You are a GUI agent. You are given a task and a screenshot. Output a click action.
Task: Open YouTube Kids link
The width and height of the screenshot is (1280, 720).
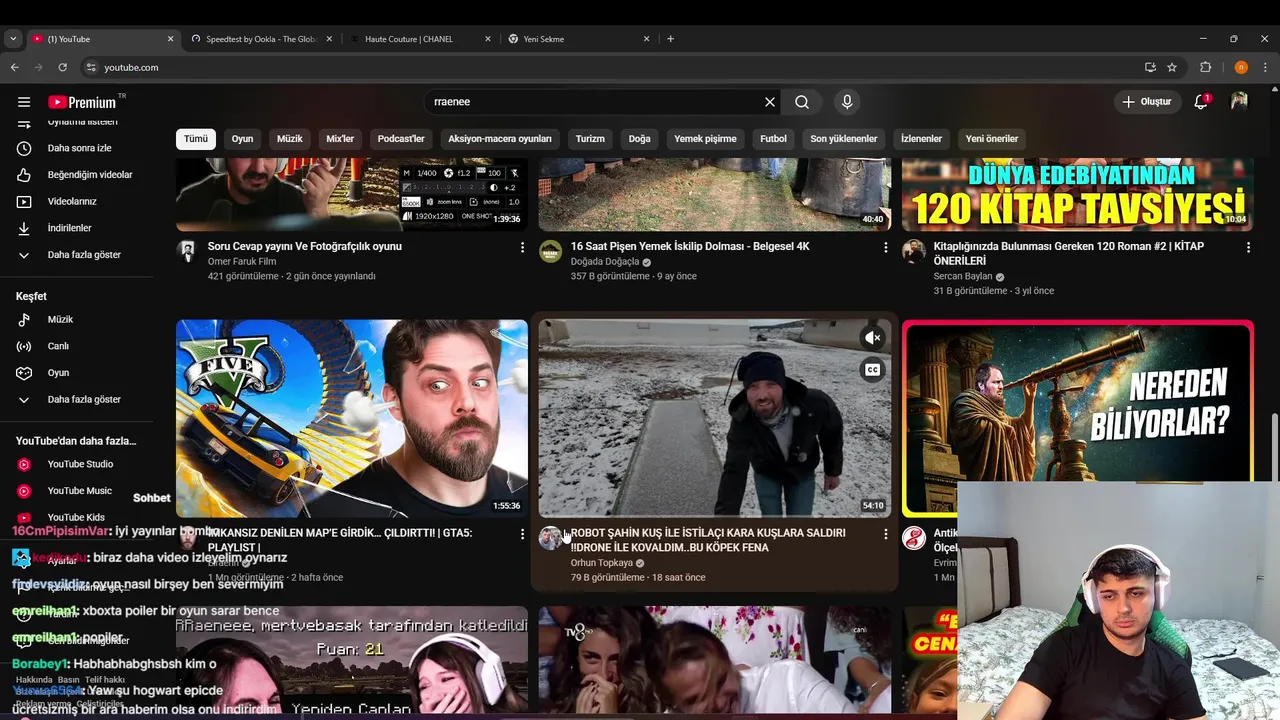pos(77,517)
